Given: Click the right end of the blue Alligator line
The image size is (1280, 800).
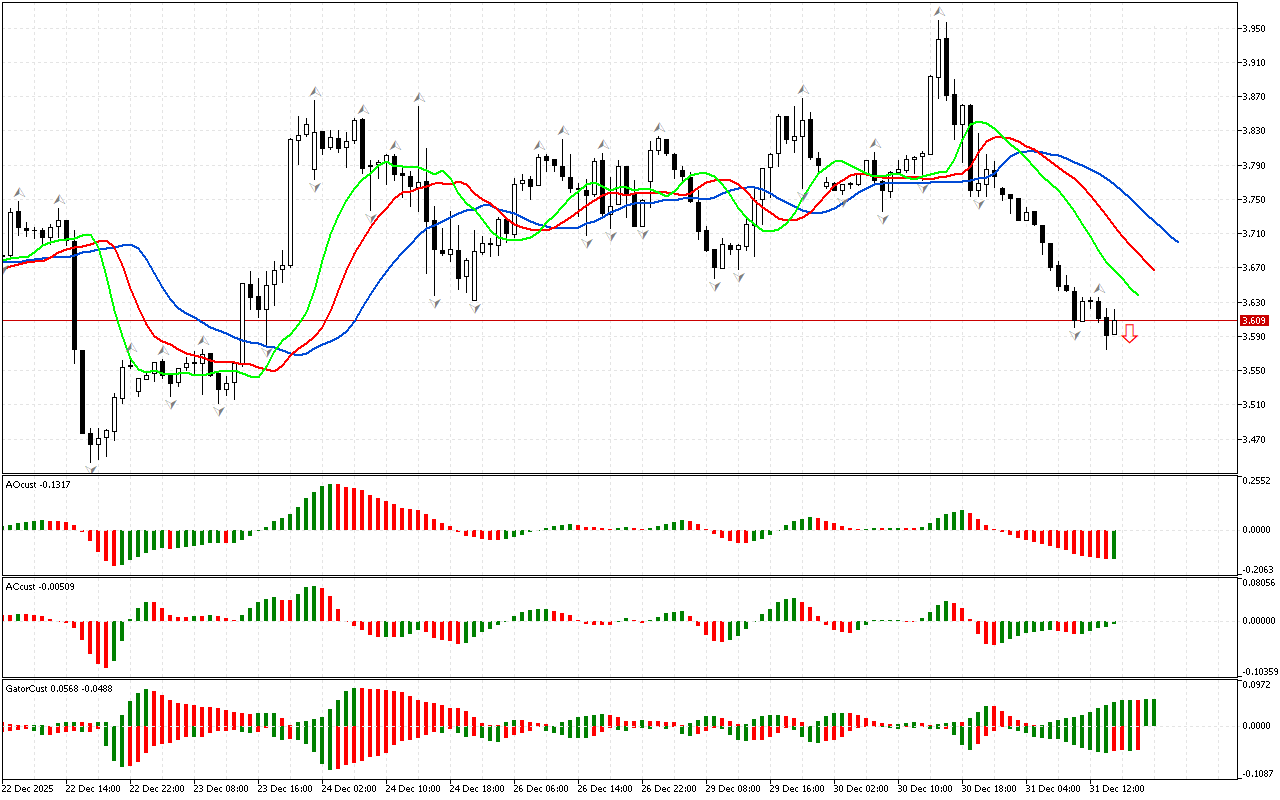Looking at the screenshot, I should 1177,241.
